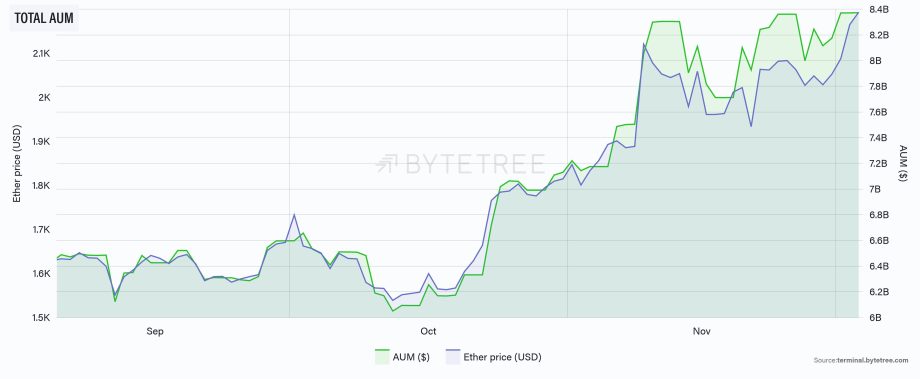
Task: Click the Ether price (USD) axis title
Action: coord(16,164)
